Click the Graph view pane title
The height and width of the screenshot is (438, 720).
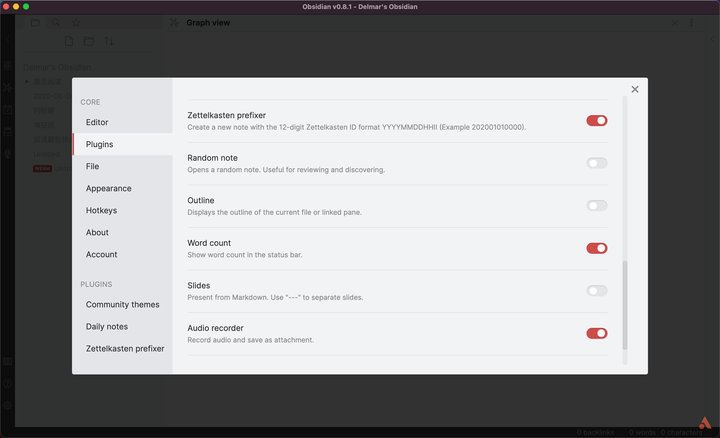click(208, 22)
